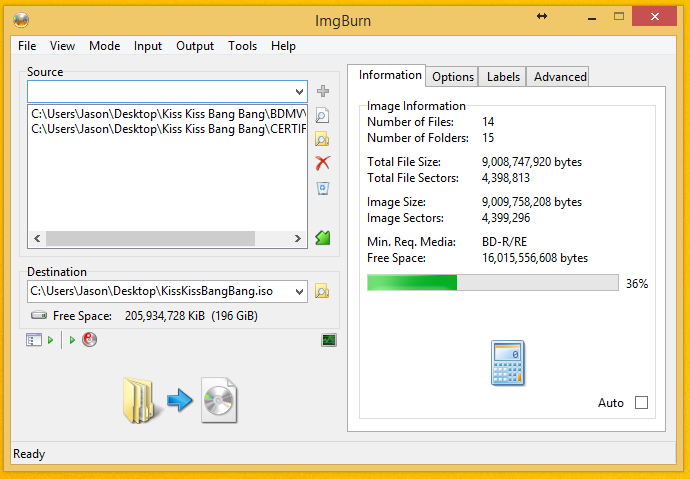This screenshot has height=479, width=690.
Task: Open the Input menu
Action: tap(148, 46)
